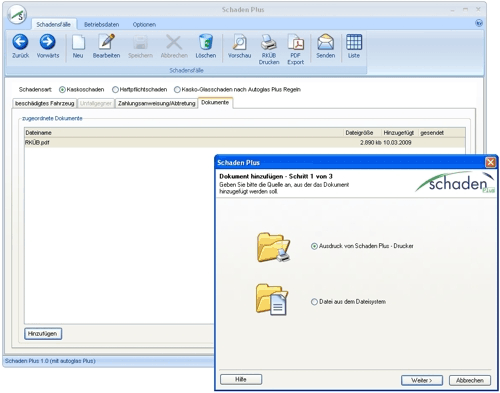Screen dimensions: 500x393
Task: Click the Vorwärts forward arrow icon
Action: [48, 42]
